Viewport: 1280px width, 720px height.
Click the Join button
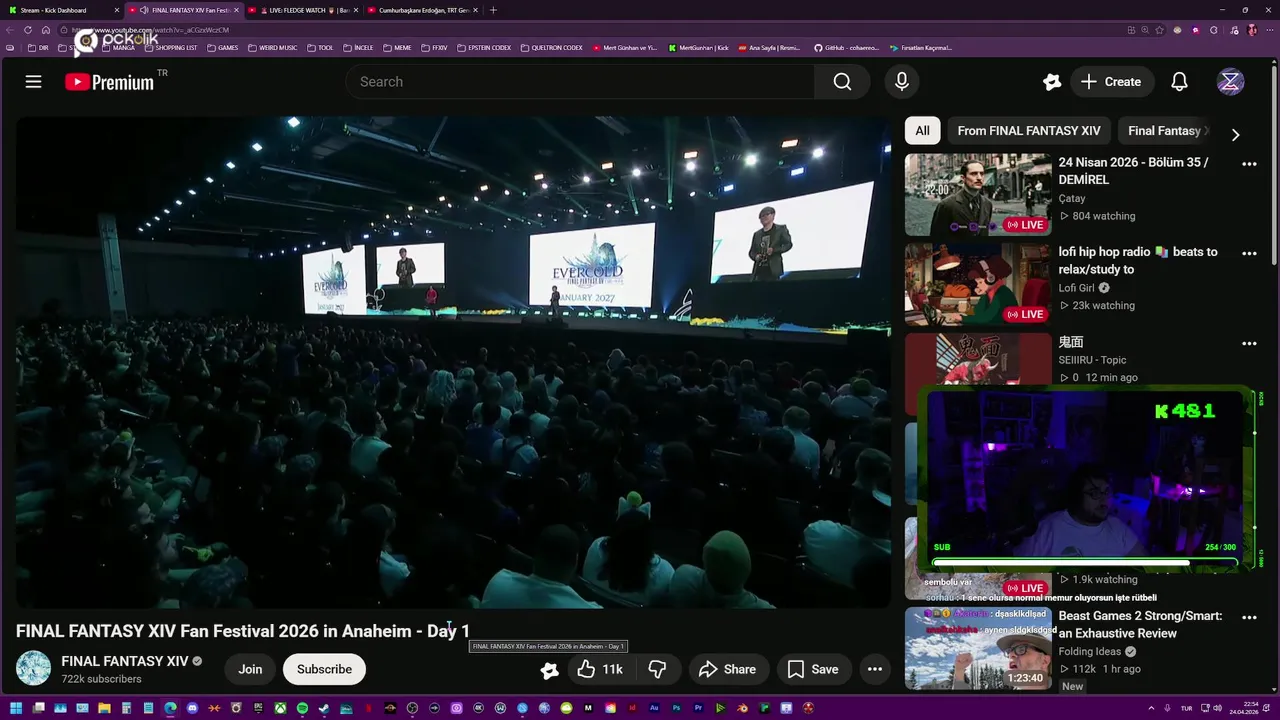250,669
